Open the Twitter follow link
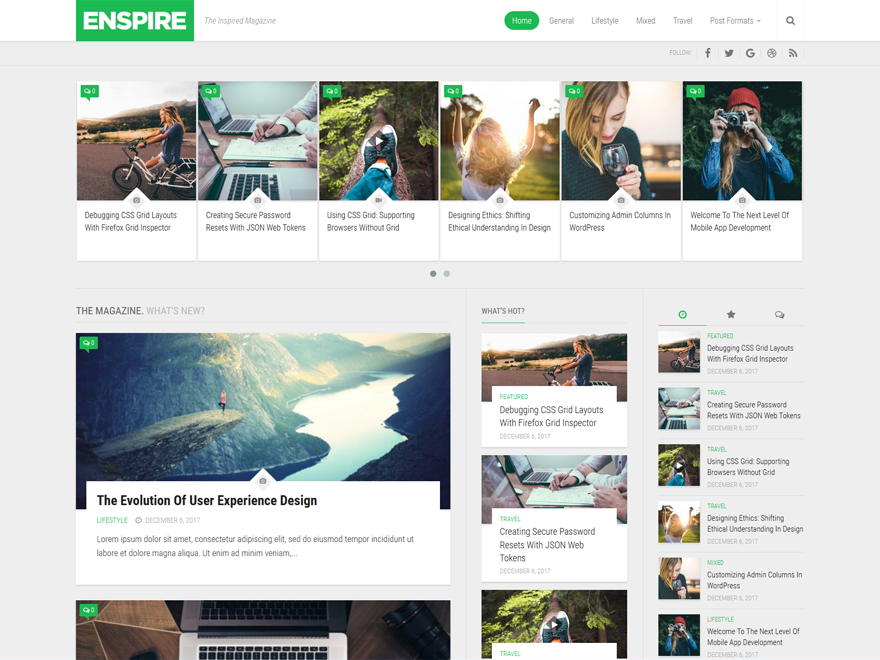This screenshot has height=660, width=880. tap(728, 52)
